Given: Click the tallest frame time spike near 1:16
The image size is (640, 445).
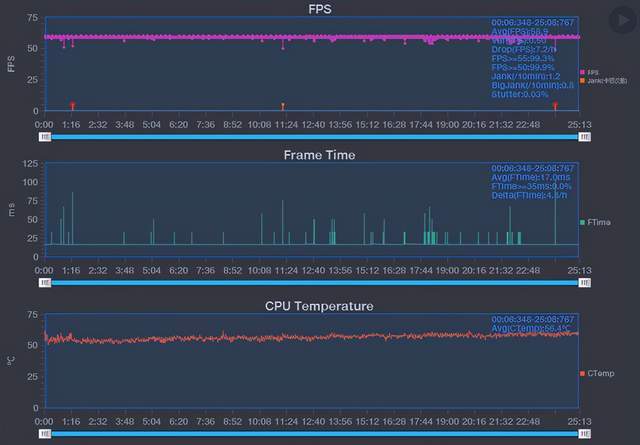Looking at the screenshot, I should (73, 218).
